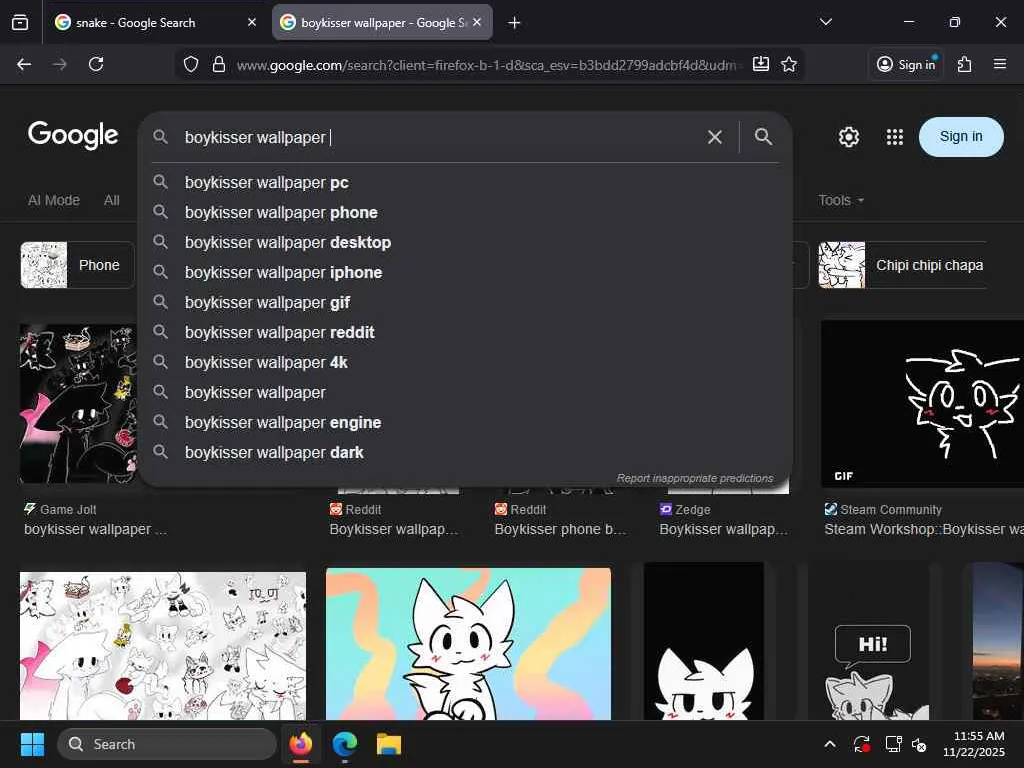Open Steam Workshop Boykisser result link
1024x768 pixels.
point(923,529)
